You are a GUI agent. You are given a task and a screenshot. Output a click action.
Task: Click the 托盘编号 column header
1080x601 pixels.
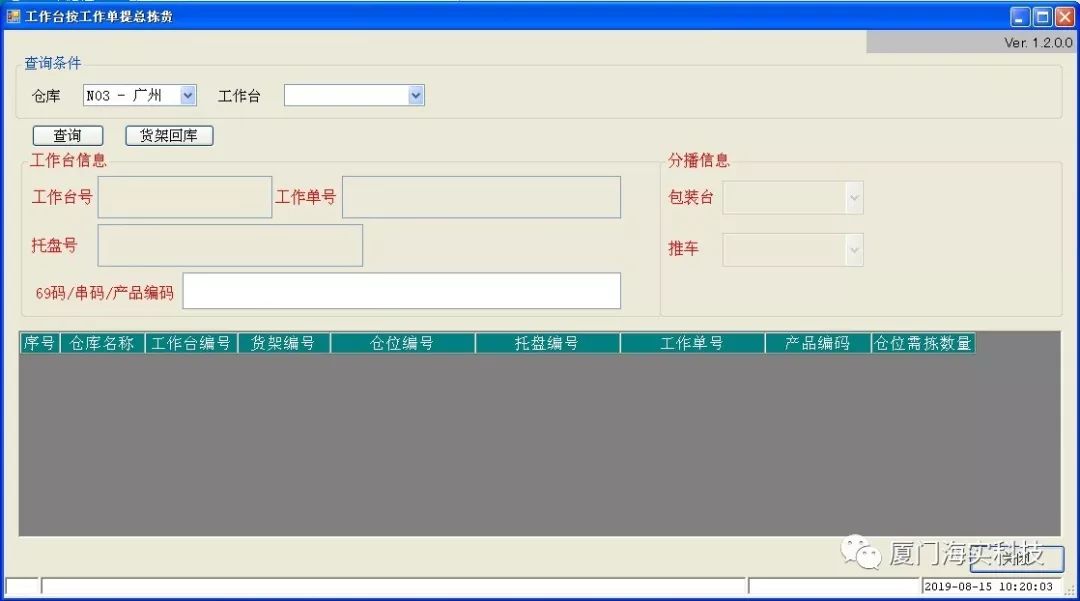[547, 343]
